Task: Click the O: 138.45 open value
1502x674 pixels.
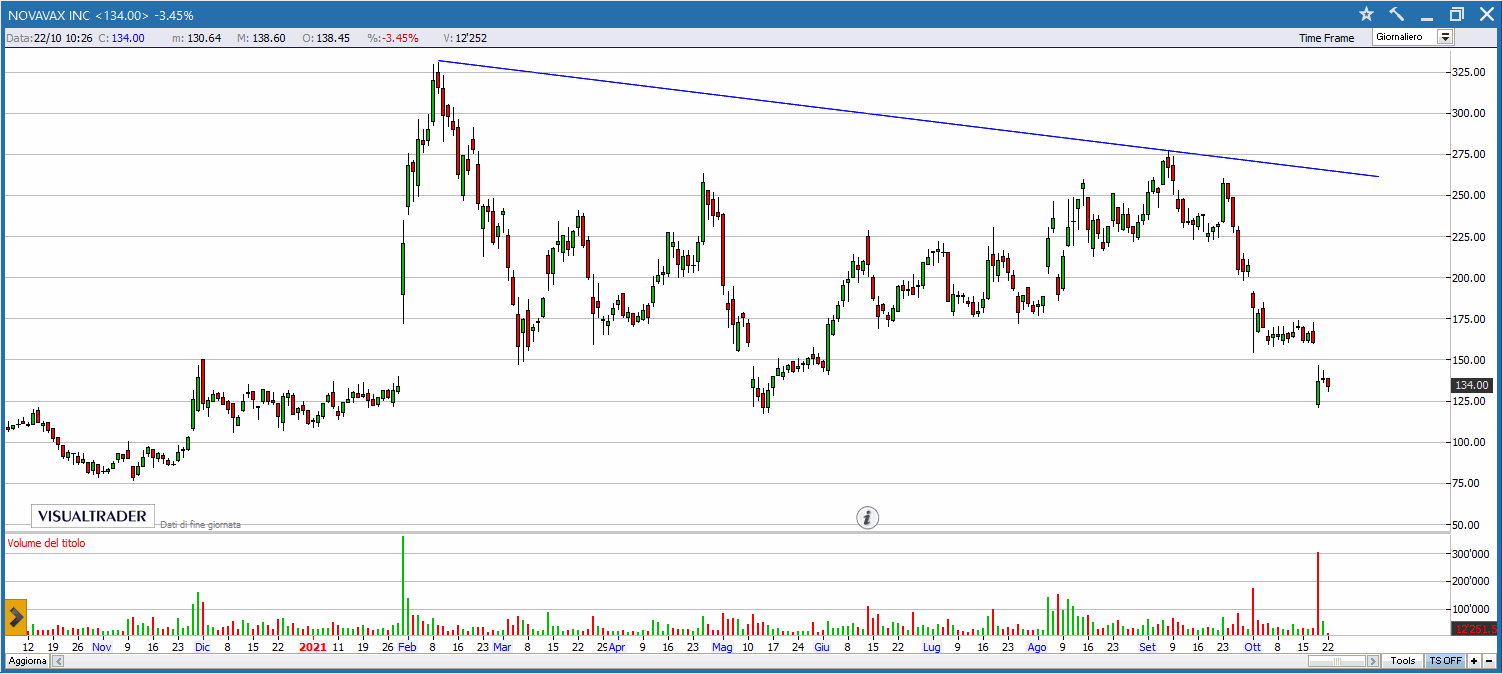Action: click(327, 38)
